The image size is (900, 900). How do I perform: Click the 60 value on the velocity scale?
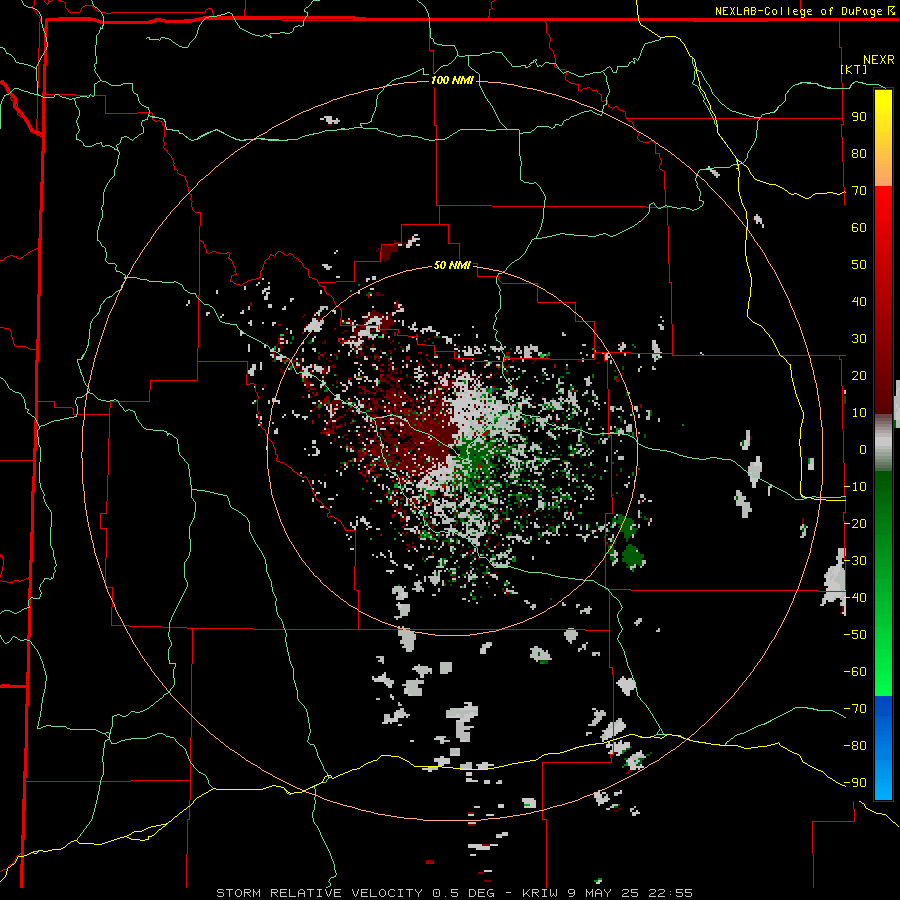(x=859, y=228)
